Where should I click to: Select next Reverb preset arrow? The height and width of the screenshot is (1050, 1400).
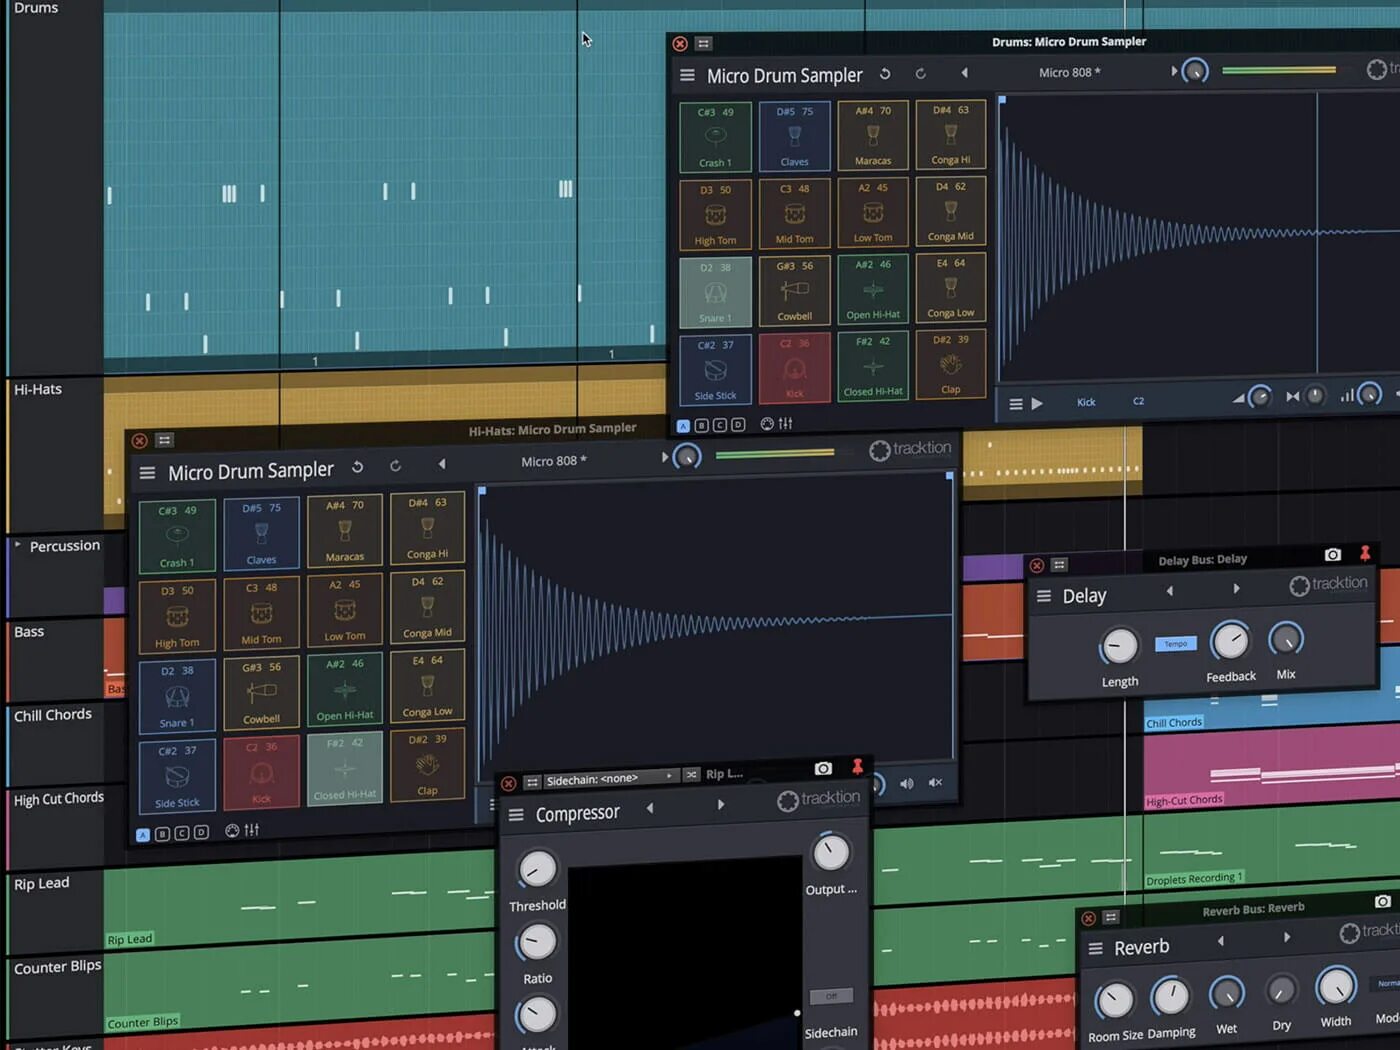(1286, 938)
